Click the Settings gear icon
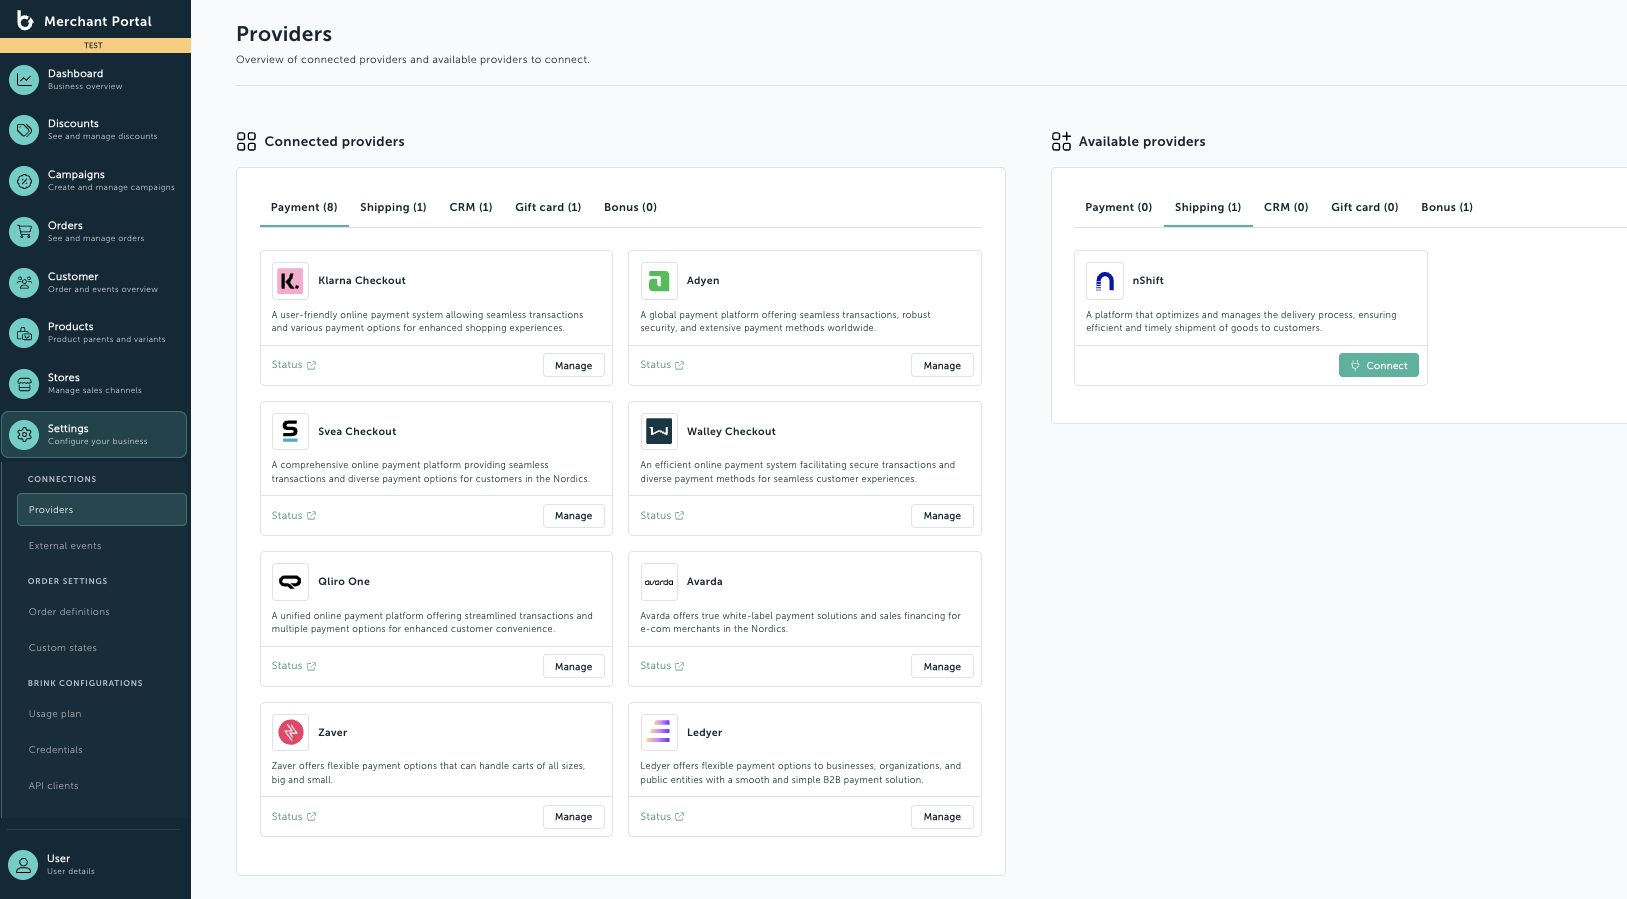 (24, 435)
